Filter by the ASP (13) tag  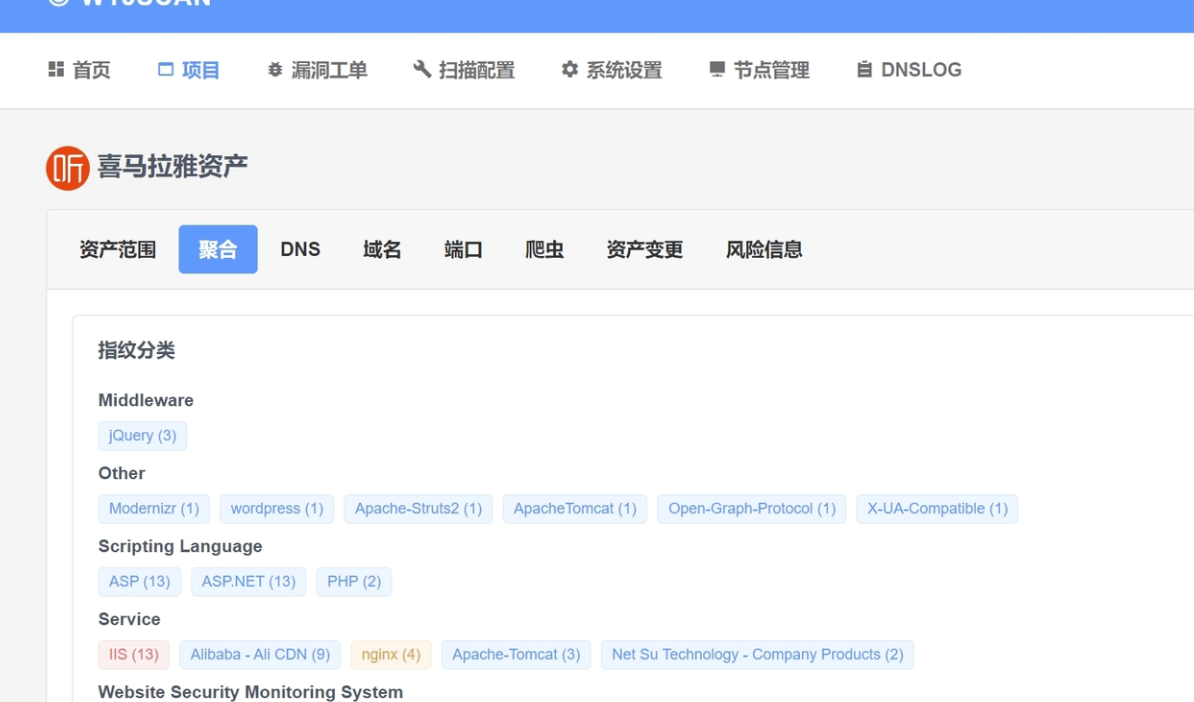pos(139,582)
